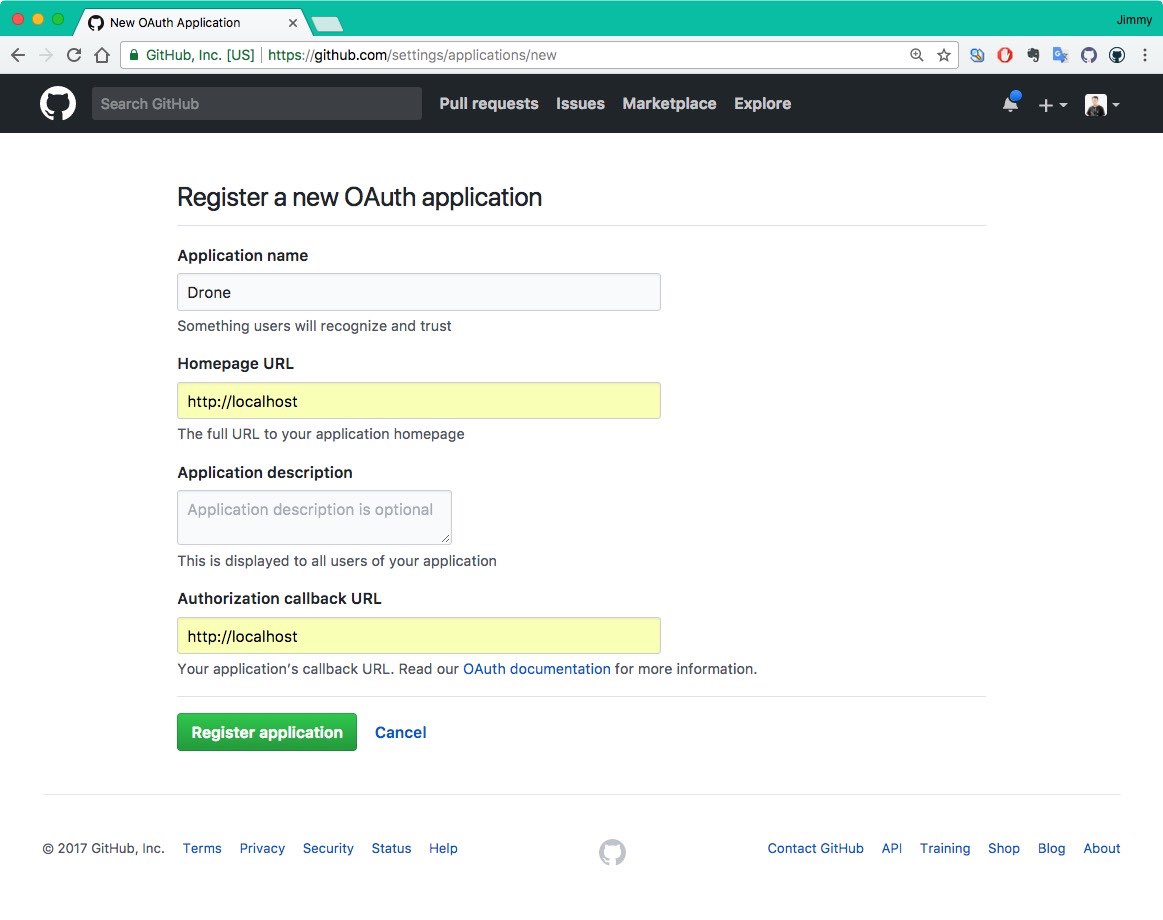The image size is (1163, 920).
Task: Click into the Application description text area
Action: (314, 517)
